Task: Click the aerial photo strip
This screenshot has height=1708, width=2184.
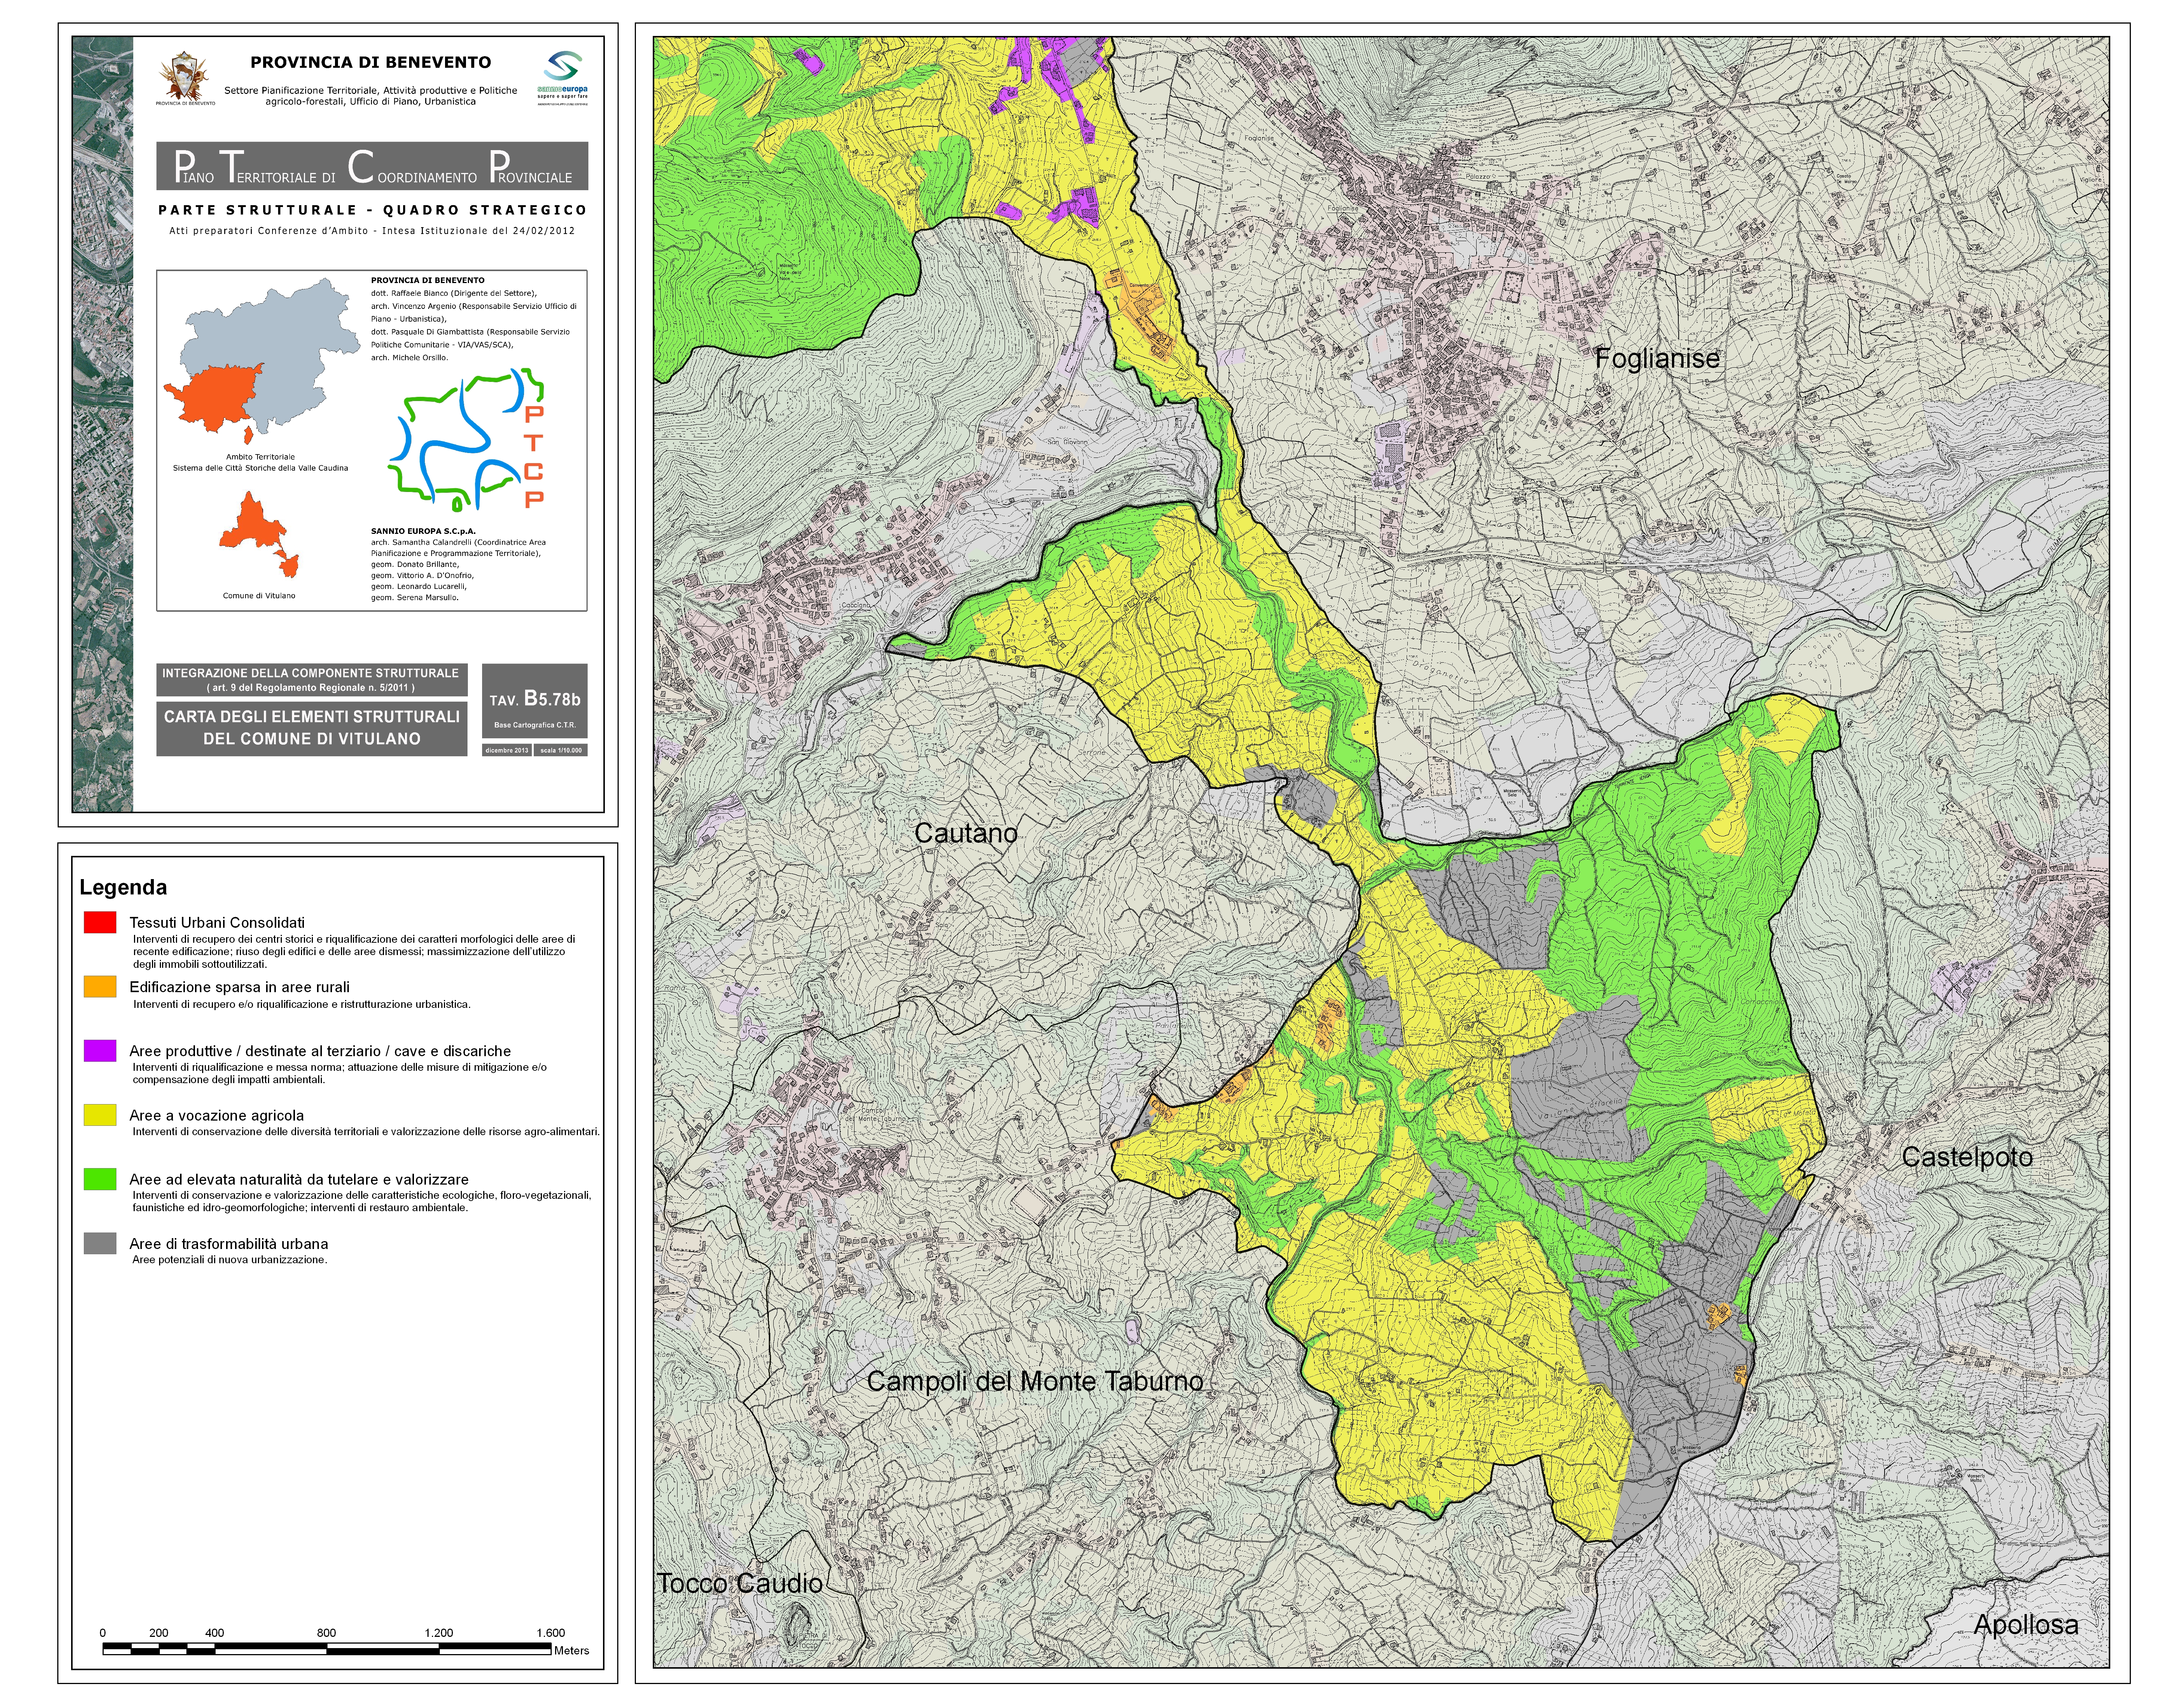Action: [103, 424]
